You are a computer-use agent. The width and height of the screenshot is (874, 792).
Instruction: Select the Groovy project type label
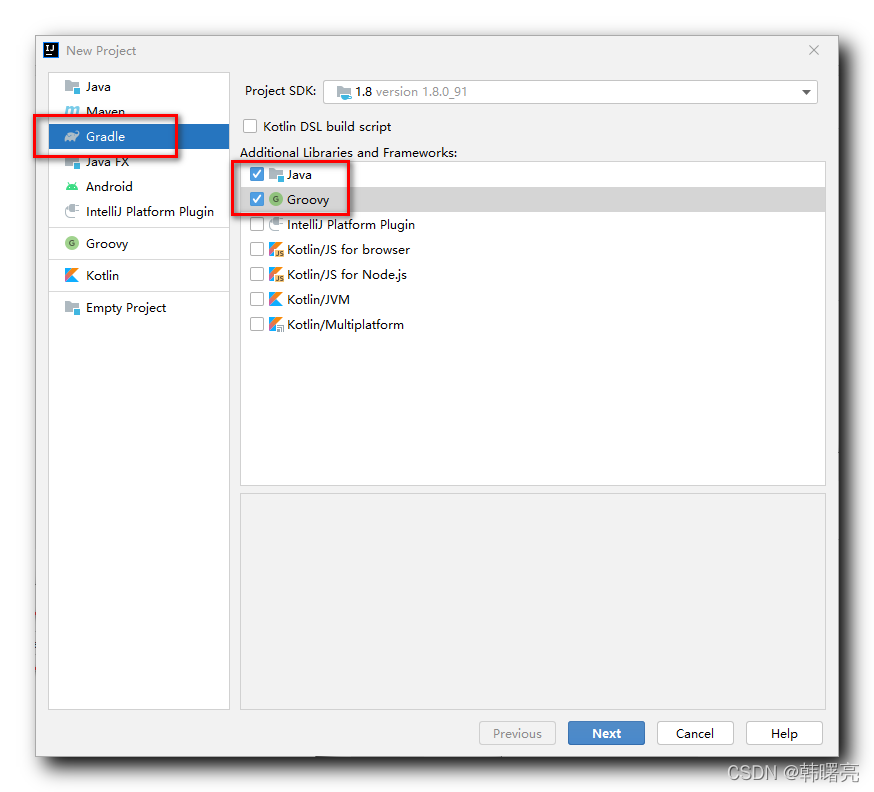(107, 244)
